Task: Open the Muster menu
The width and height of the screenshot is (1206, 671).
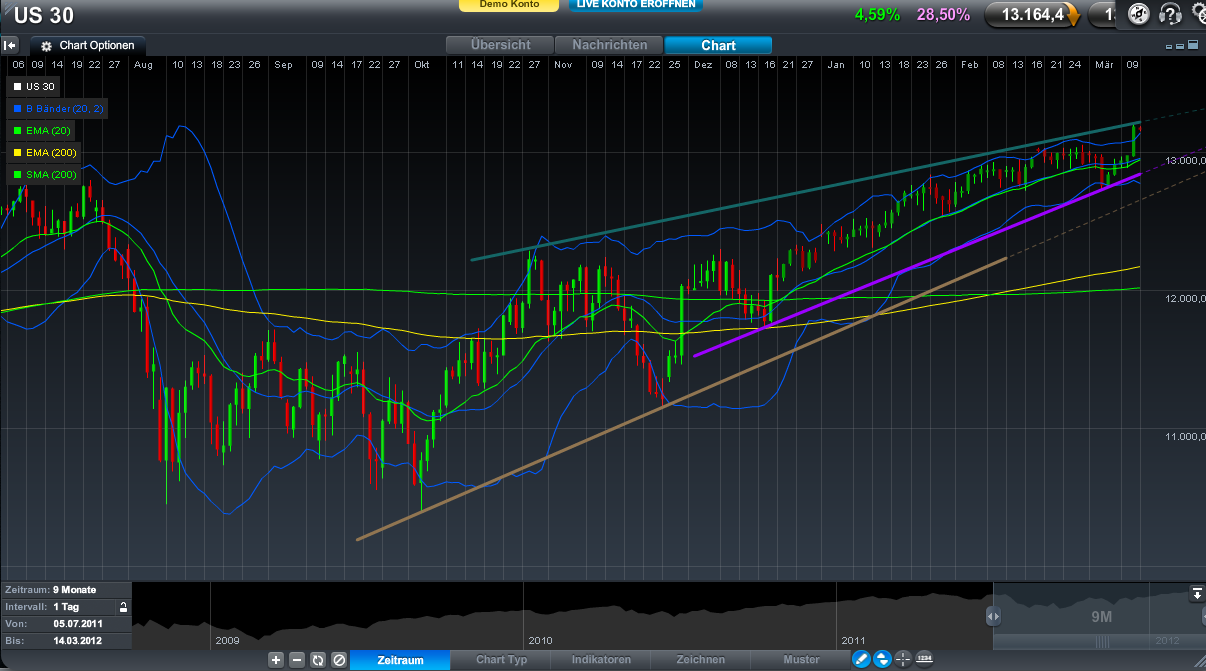Action: point(801,660)
